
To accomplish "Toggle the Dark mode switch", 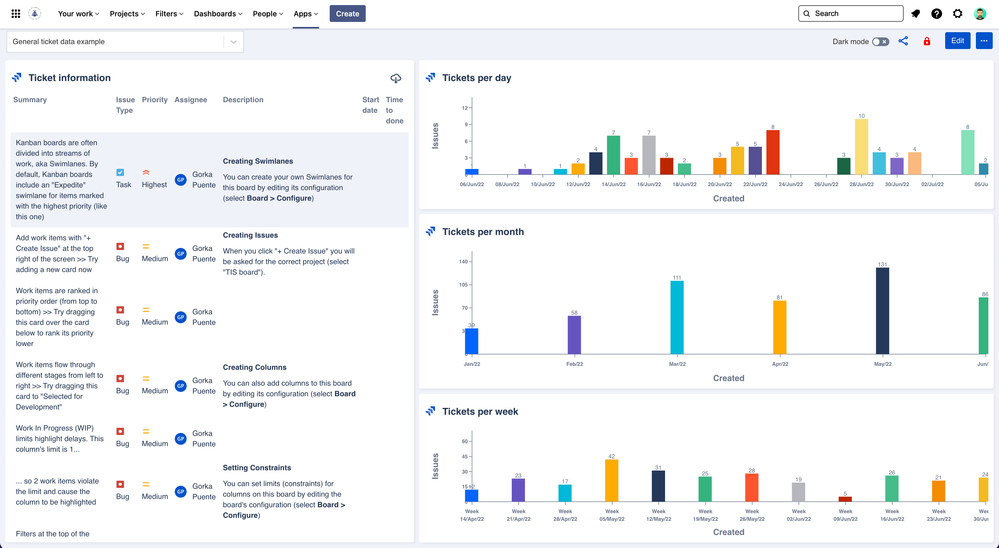I will (880, 41).
